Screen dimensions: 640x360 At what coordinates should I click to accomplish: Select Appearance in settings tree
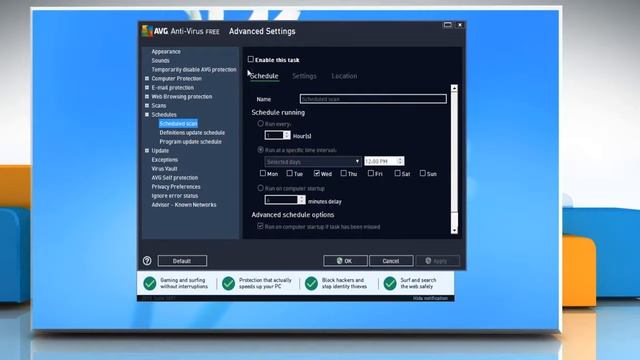coord(166,51)
